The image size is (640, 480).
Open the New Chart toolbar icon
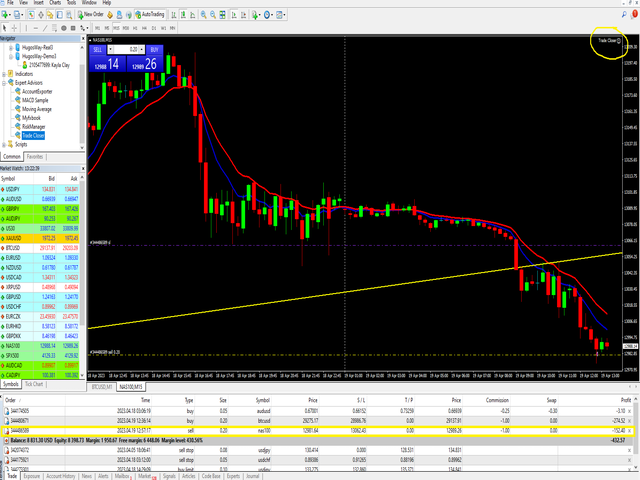pos(6,15)
